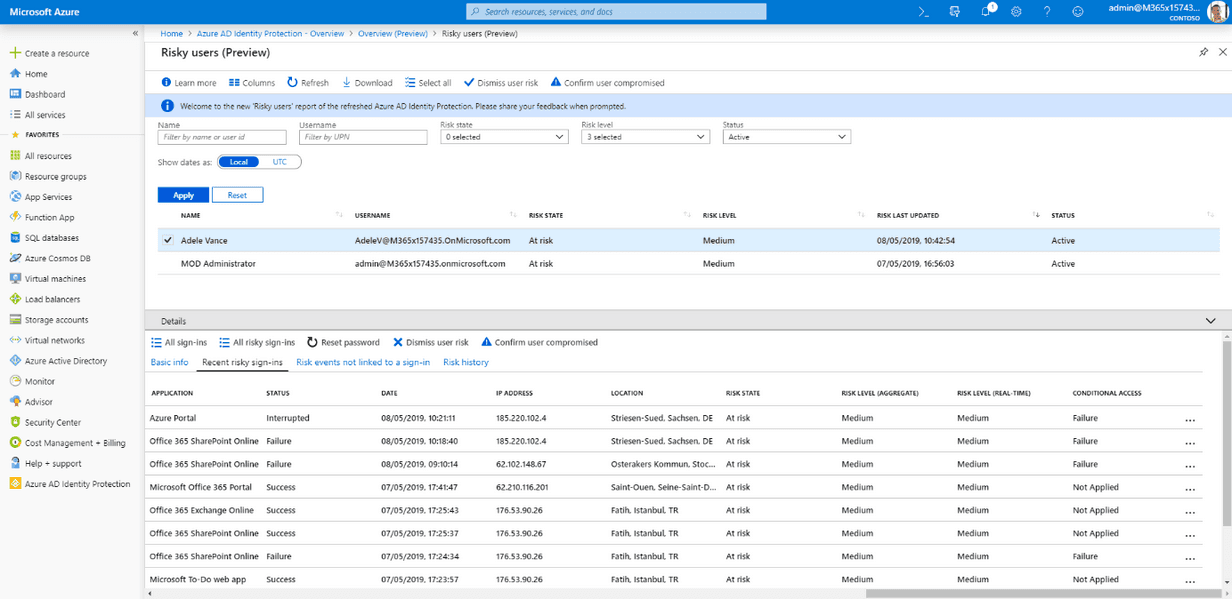Click the Reset filters button
1232x599 pixels.
click(x=237, y=195)
